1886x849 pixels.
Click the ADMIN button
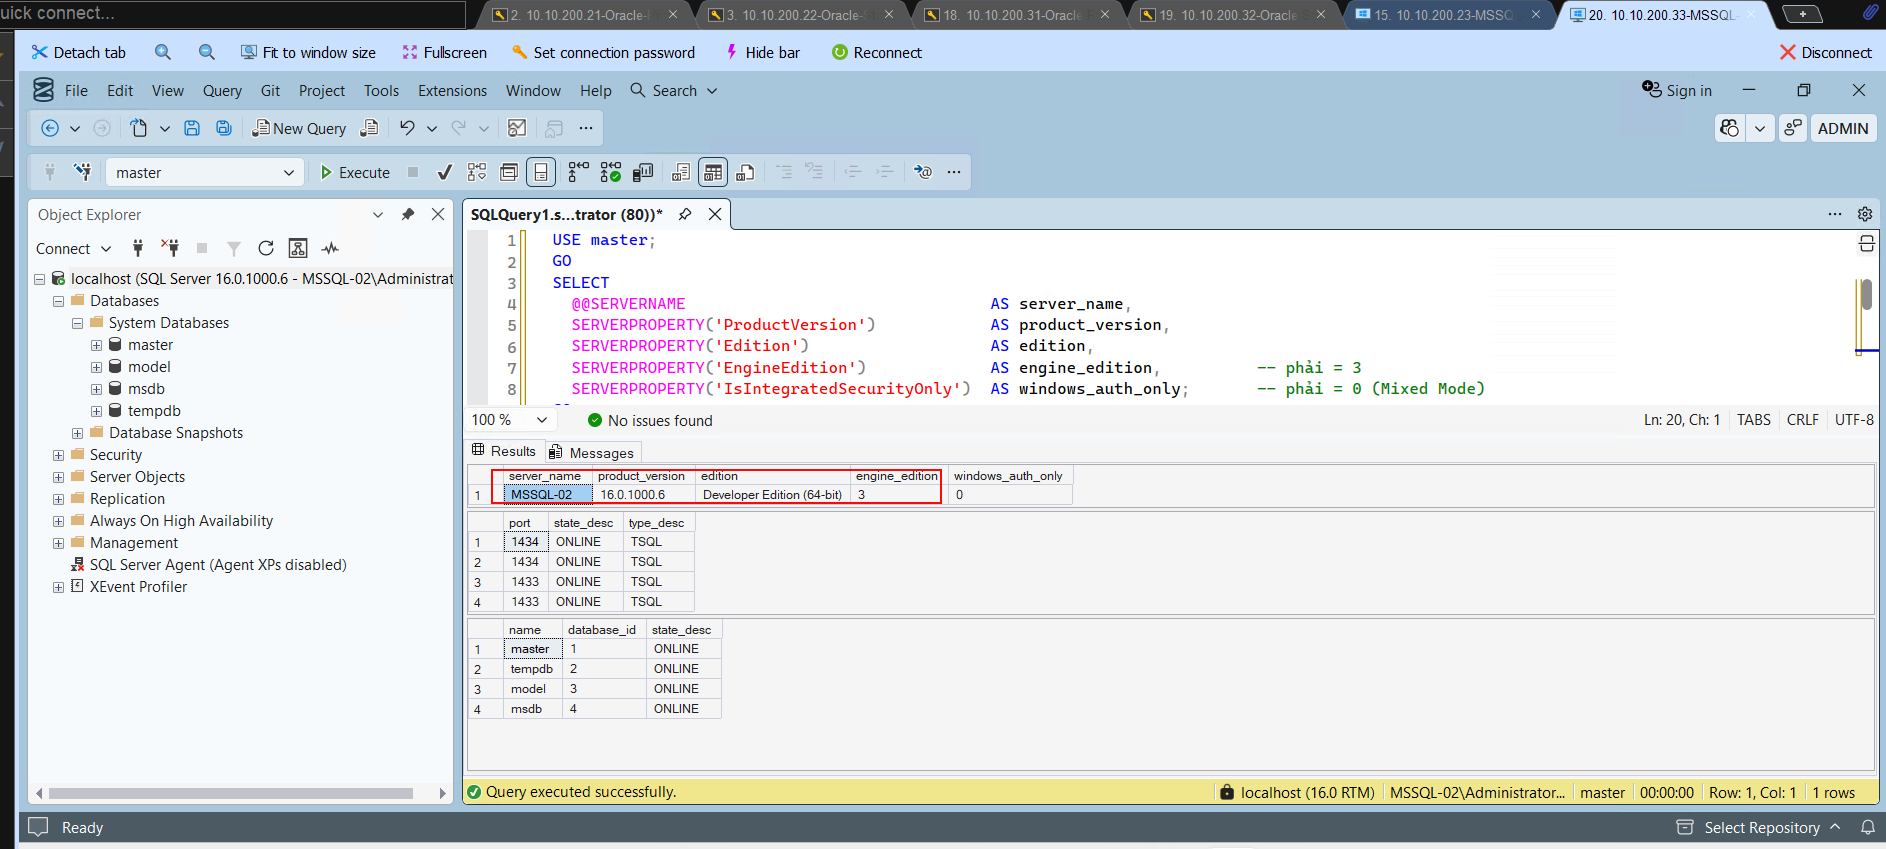(1842, 128)
